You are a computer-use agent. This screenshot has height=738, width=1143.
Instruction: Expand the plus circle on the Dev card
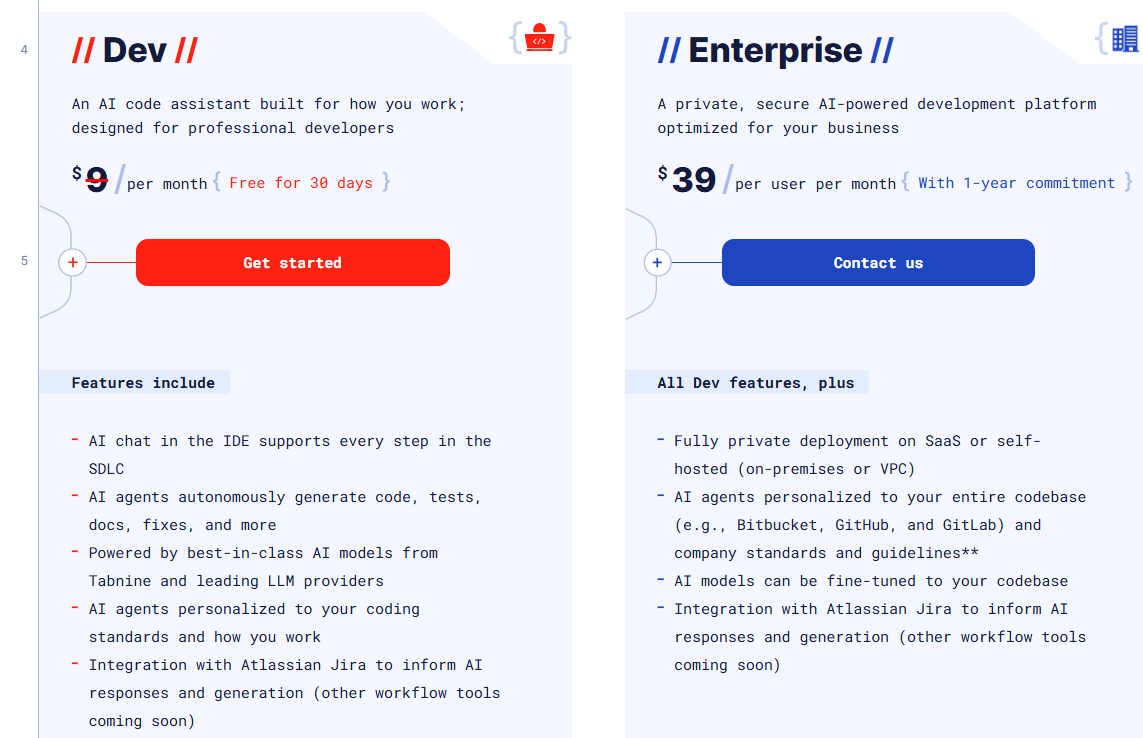tap(72, 262)
